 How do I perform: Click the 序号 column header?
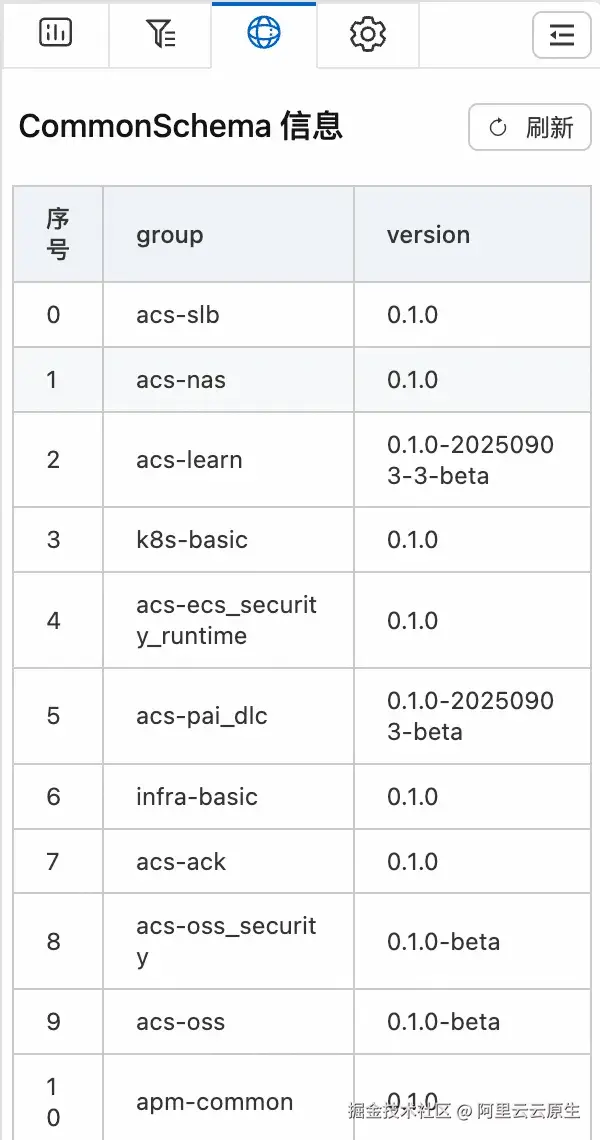(58, 235)
